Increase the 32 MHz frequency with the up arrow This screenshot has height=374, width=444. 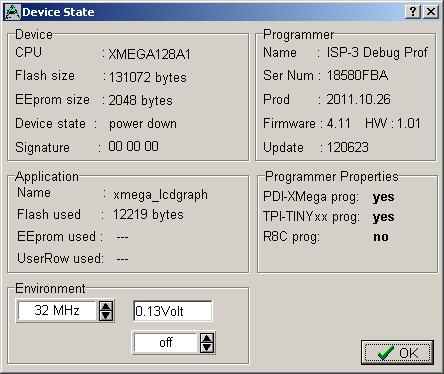click(x=106, y=306)
